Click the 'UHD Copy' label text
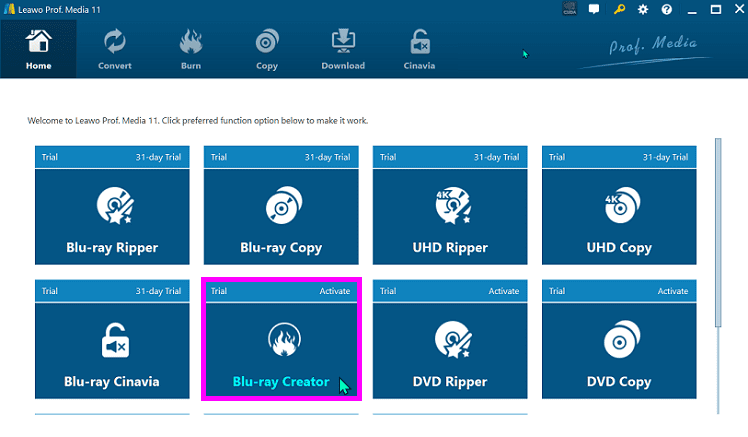 619,248
